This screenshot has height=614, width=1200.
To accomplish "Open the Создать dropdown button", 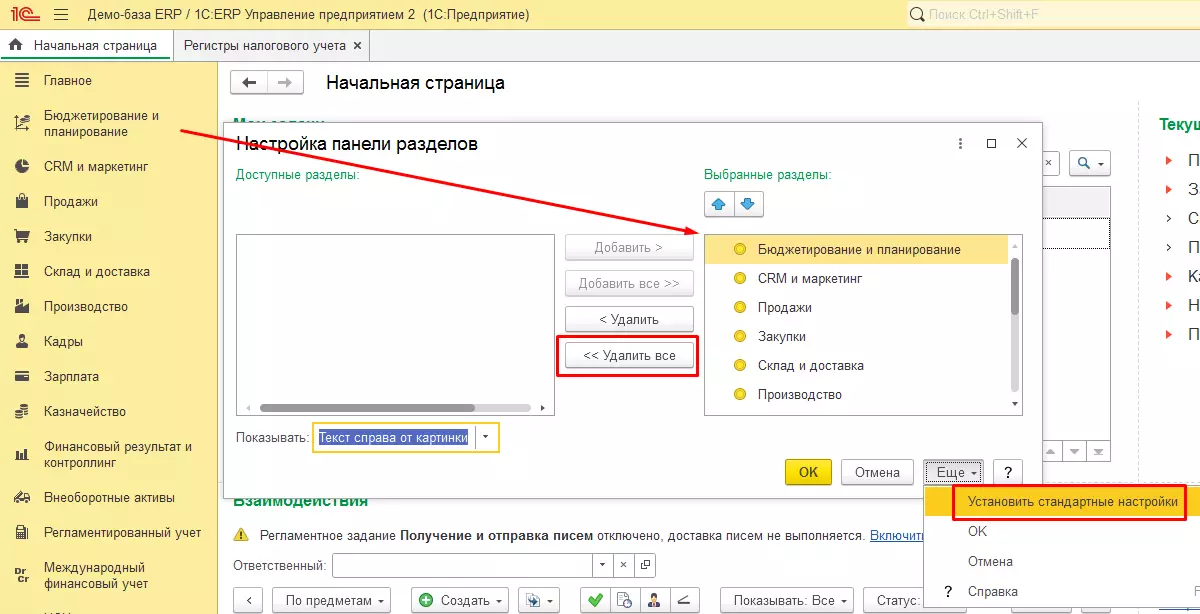I will (460, 600).
